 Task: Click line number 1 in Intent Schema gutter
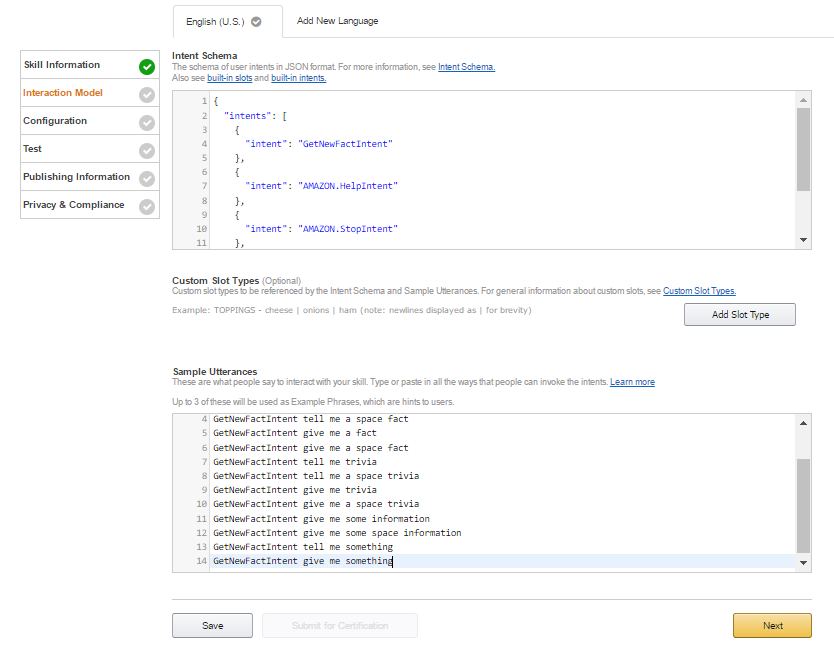coord(204,101)
